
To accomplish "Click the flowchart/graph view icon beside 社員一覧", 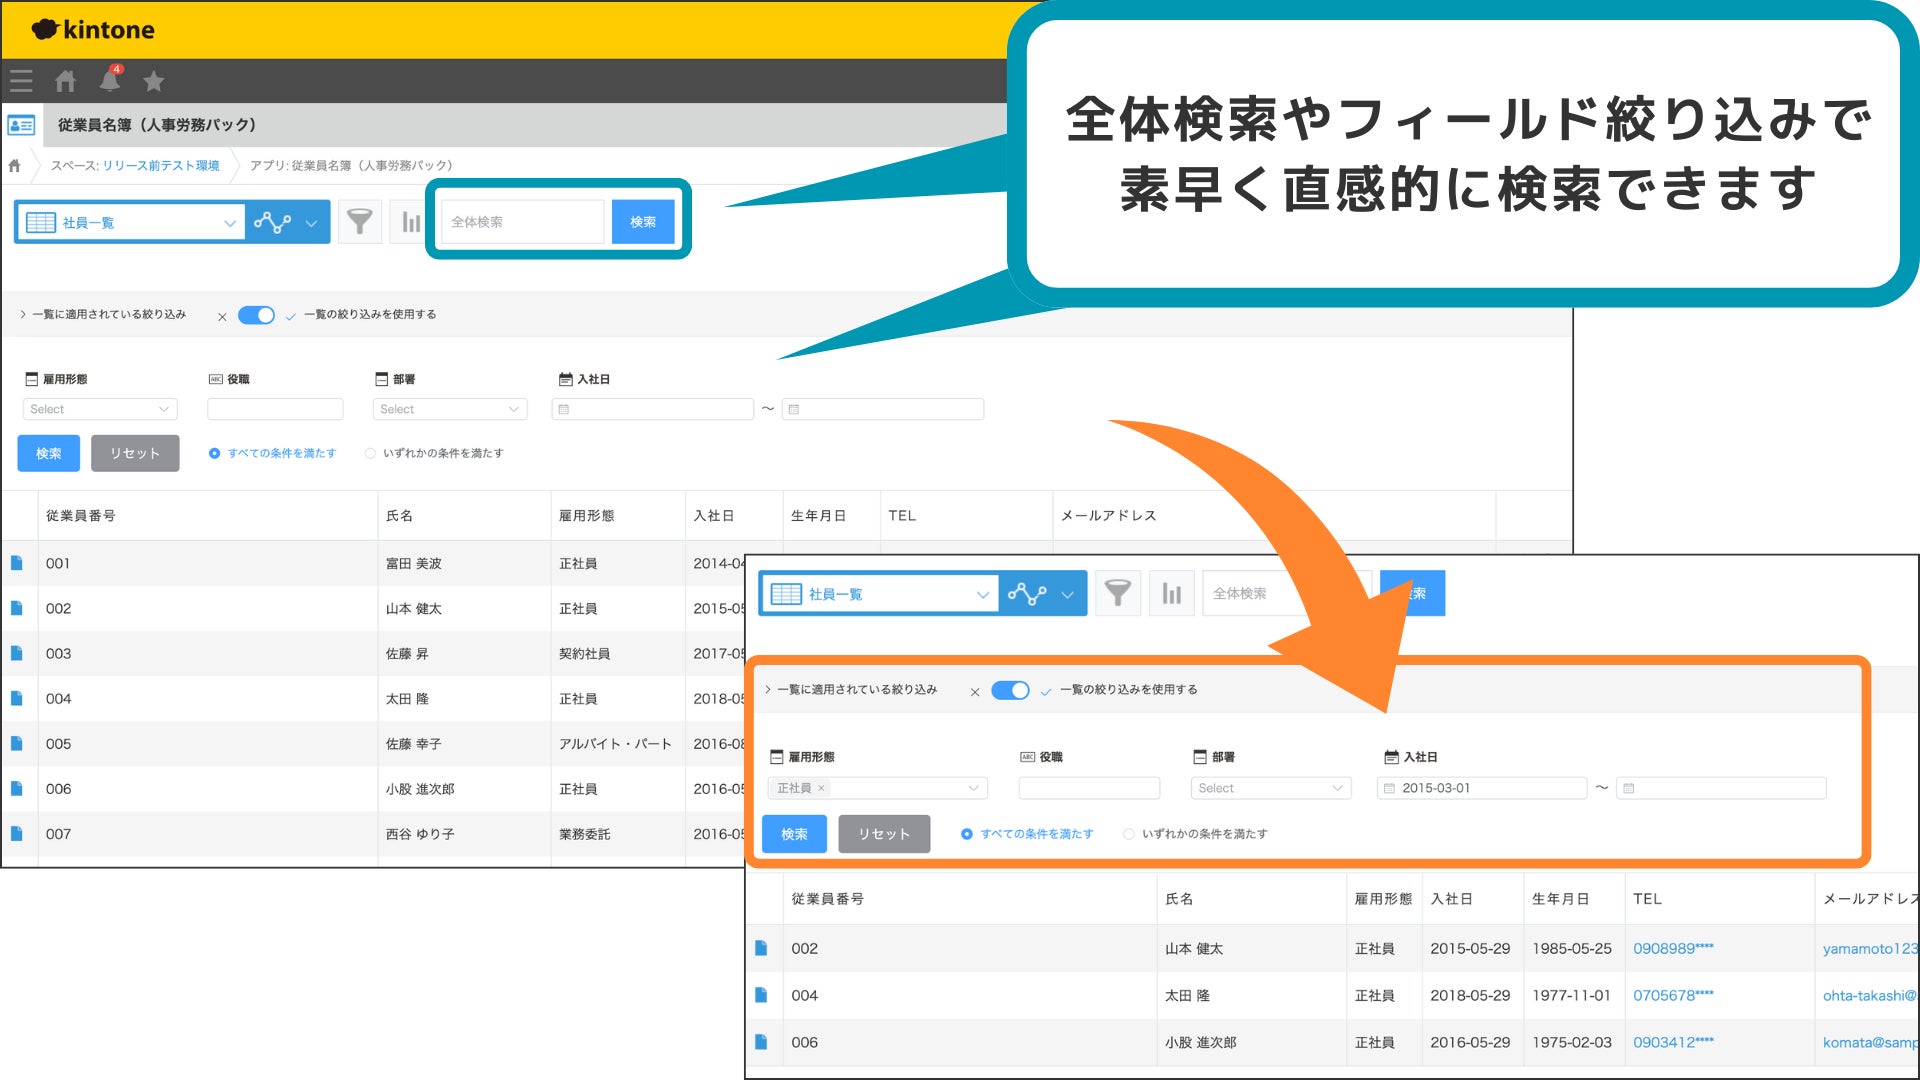I will tap(272, 221).
